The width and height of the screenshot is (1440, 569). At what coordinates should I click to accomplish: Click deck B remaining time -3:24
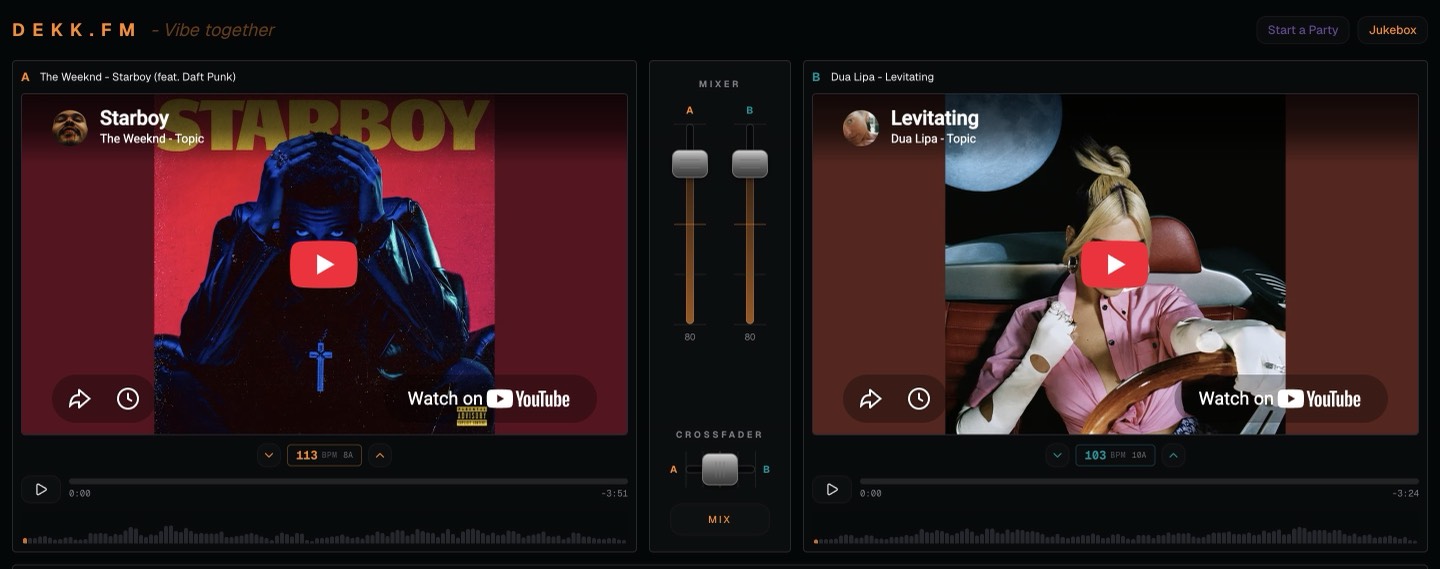1406,494
